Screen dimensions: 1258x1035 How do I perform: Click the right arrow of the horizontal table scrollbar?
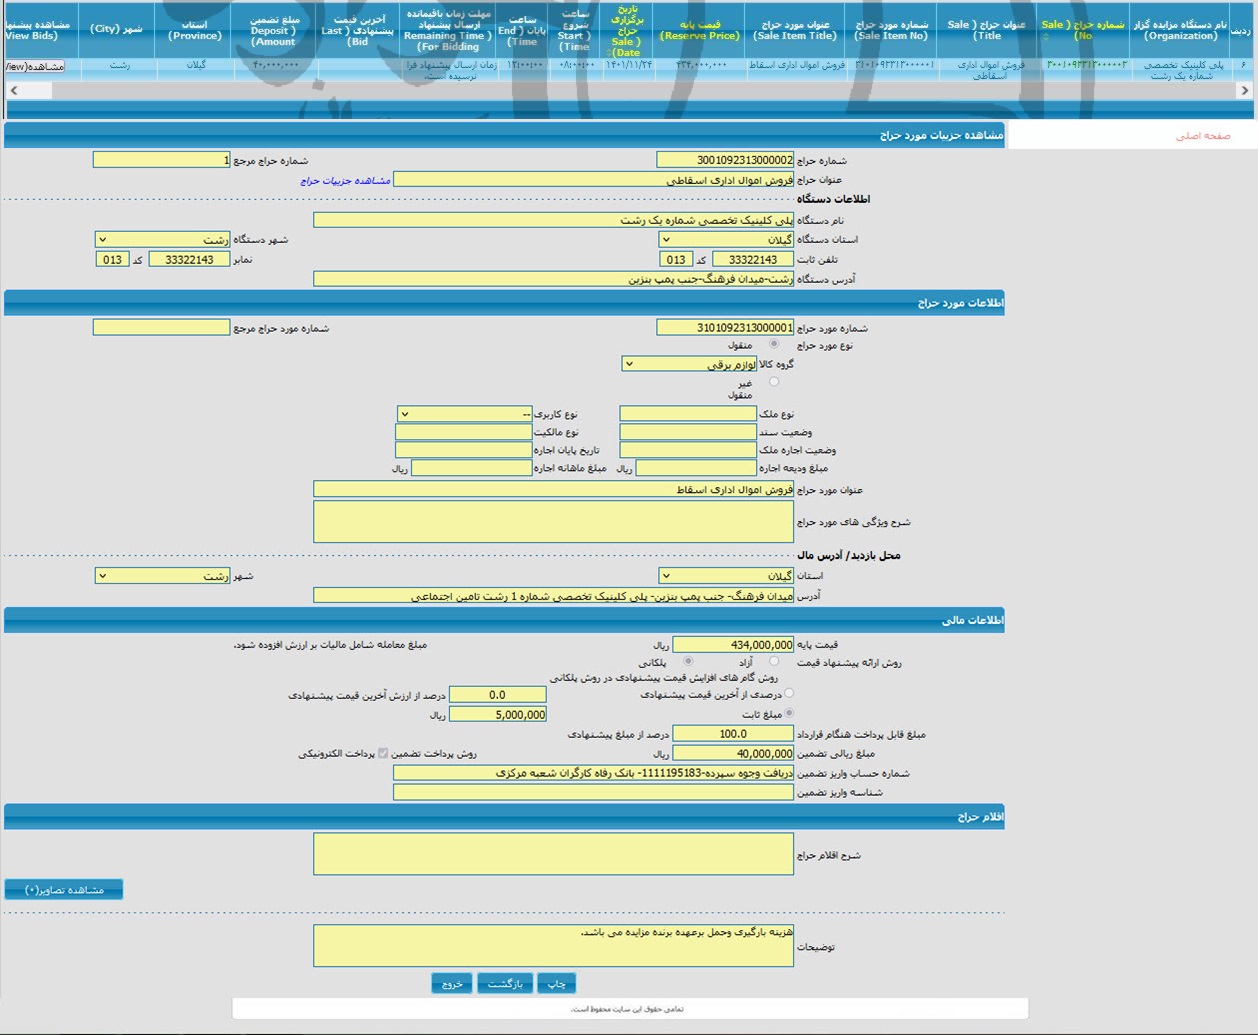[x=1244, y=90]
